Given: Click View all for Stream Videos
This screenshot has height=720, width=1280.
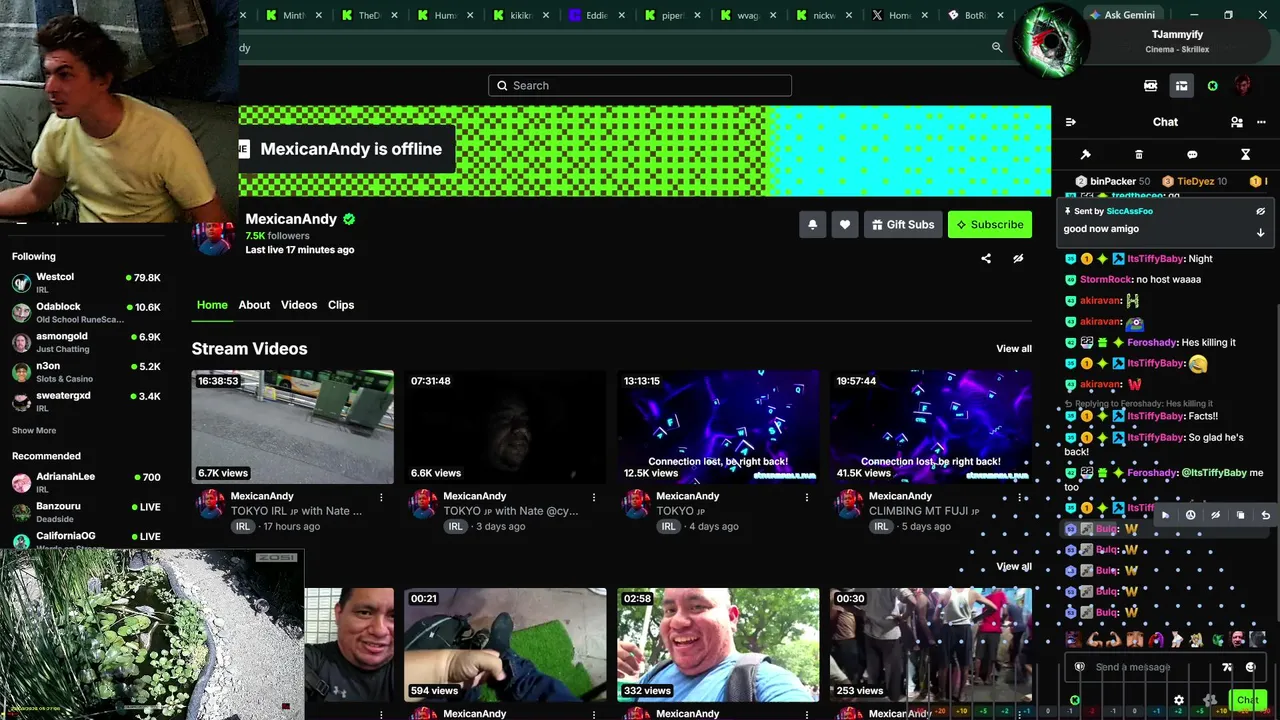Looking at the screenshot, I should tap(1014, 349).
